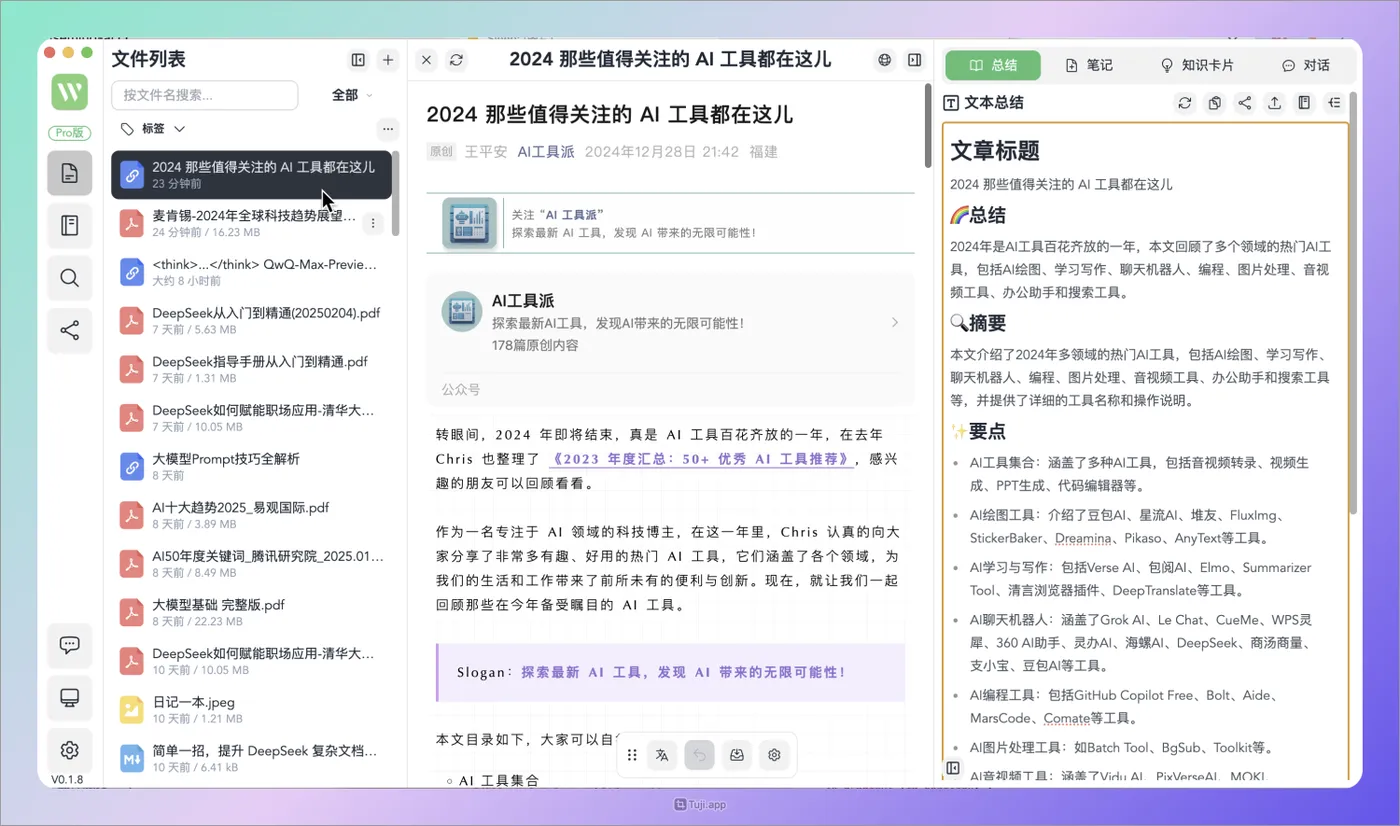This screenshot has height=826, width=1400.
Task: Switch to the 对话 tab
Action: (x=1305, y=65)
